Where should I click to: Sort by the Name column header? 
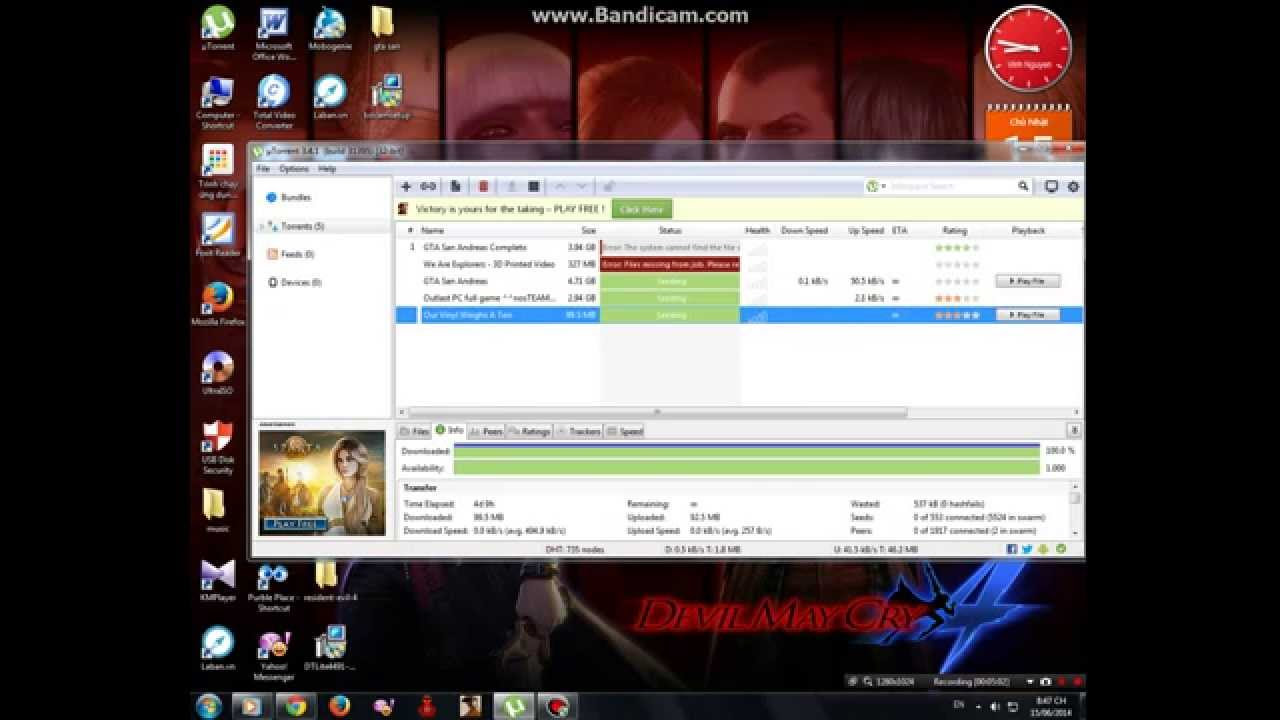coord(433,231)
